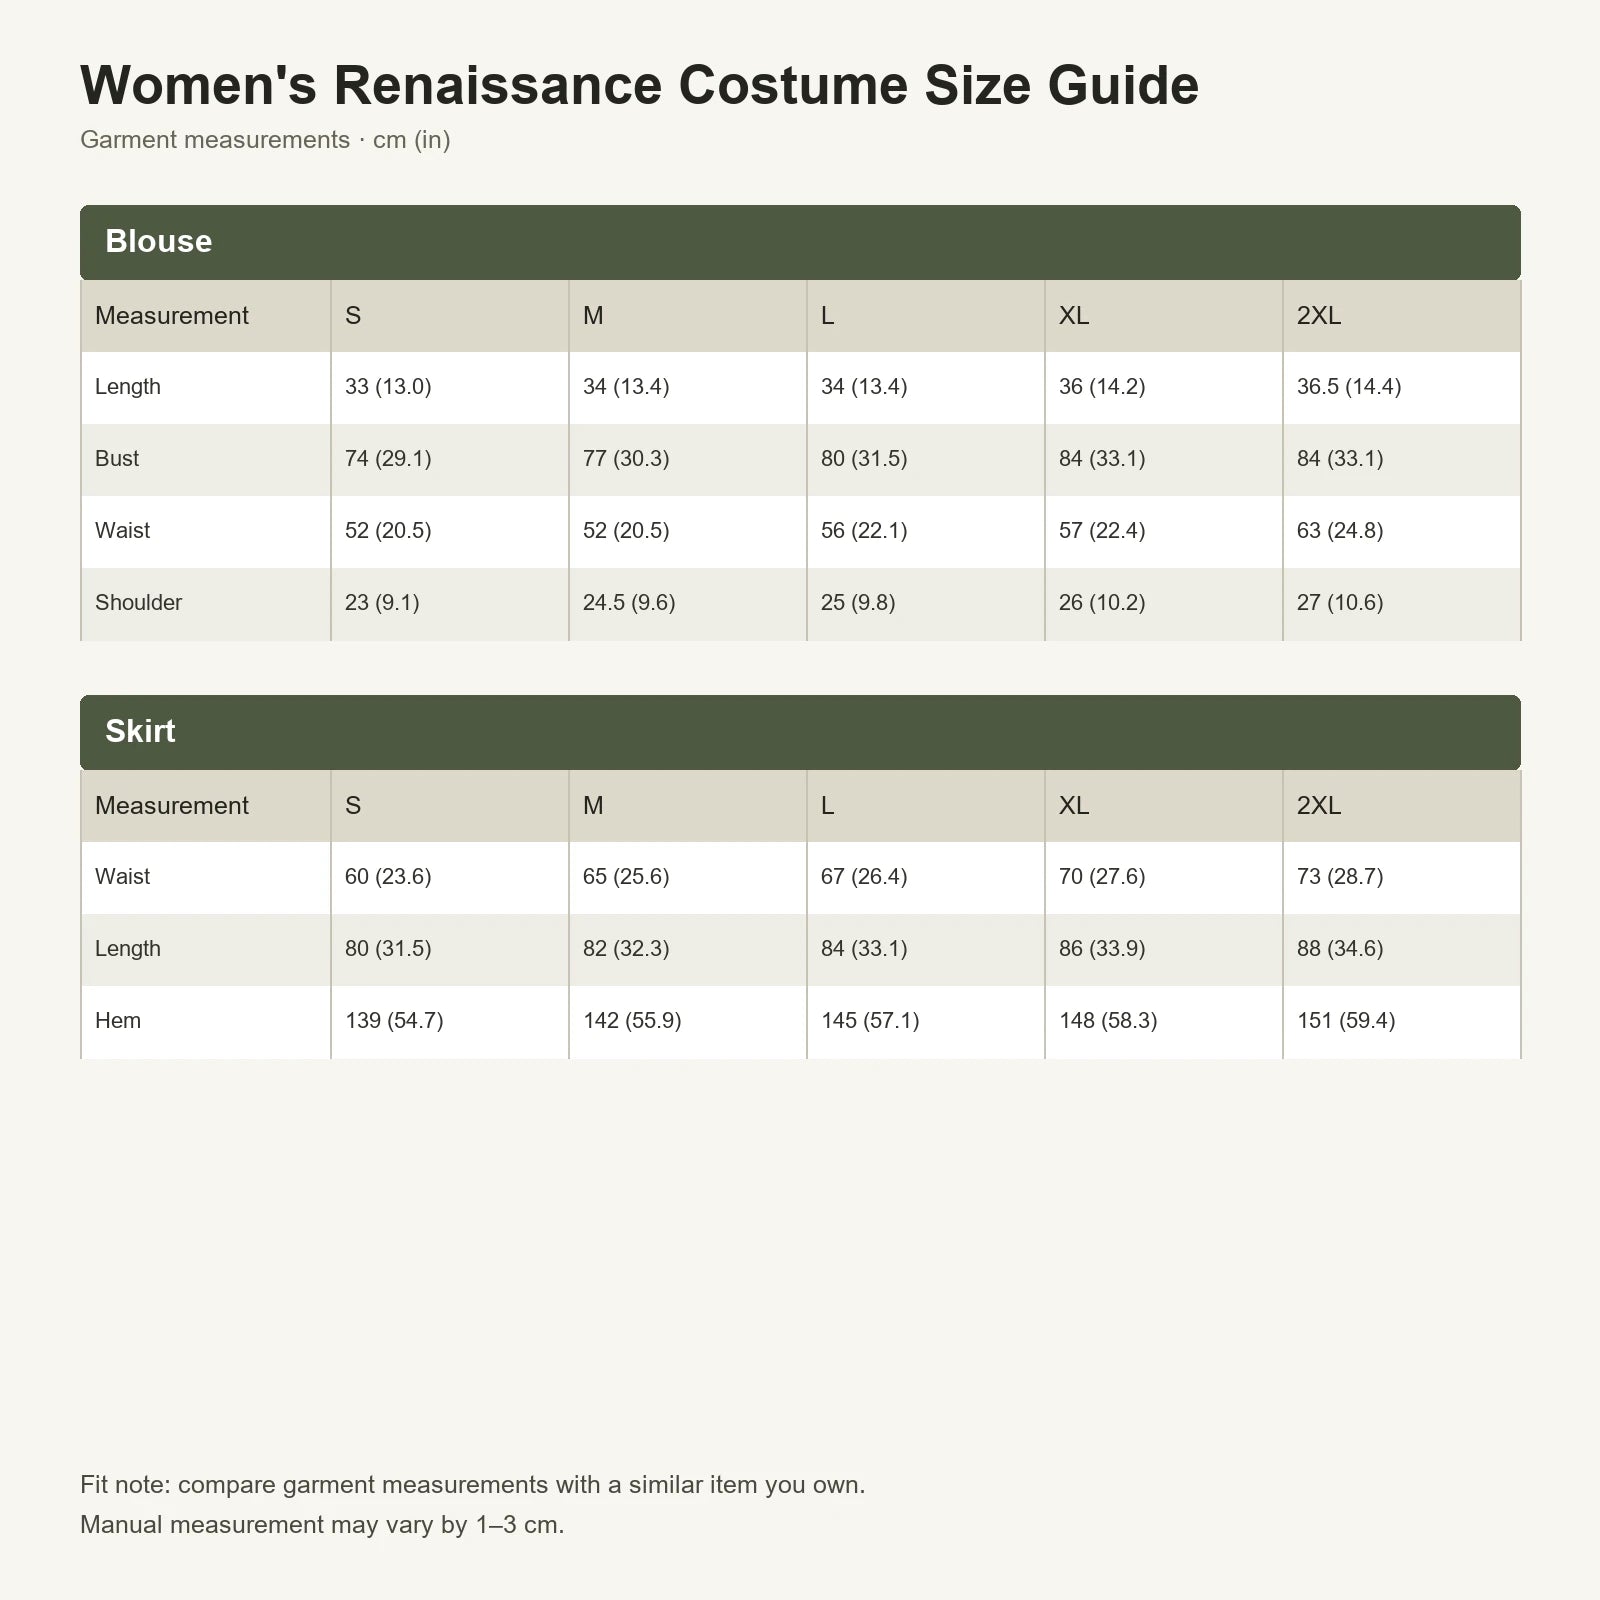Click Hem L value 145 (57.1)
Image resolution: width=1600 pixels, height=1600 pixels.
tap(870, 1021)
